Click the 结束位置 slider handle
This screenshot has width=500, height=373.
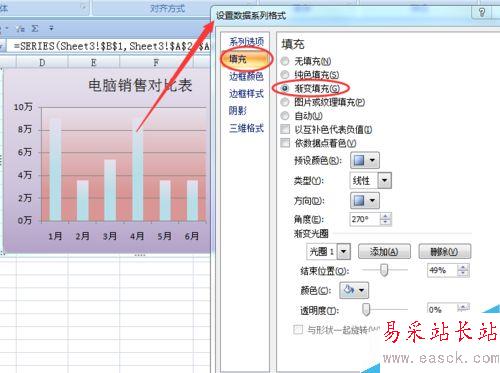[x=384, y=270]
